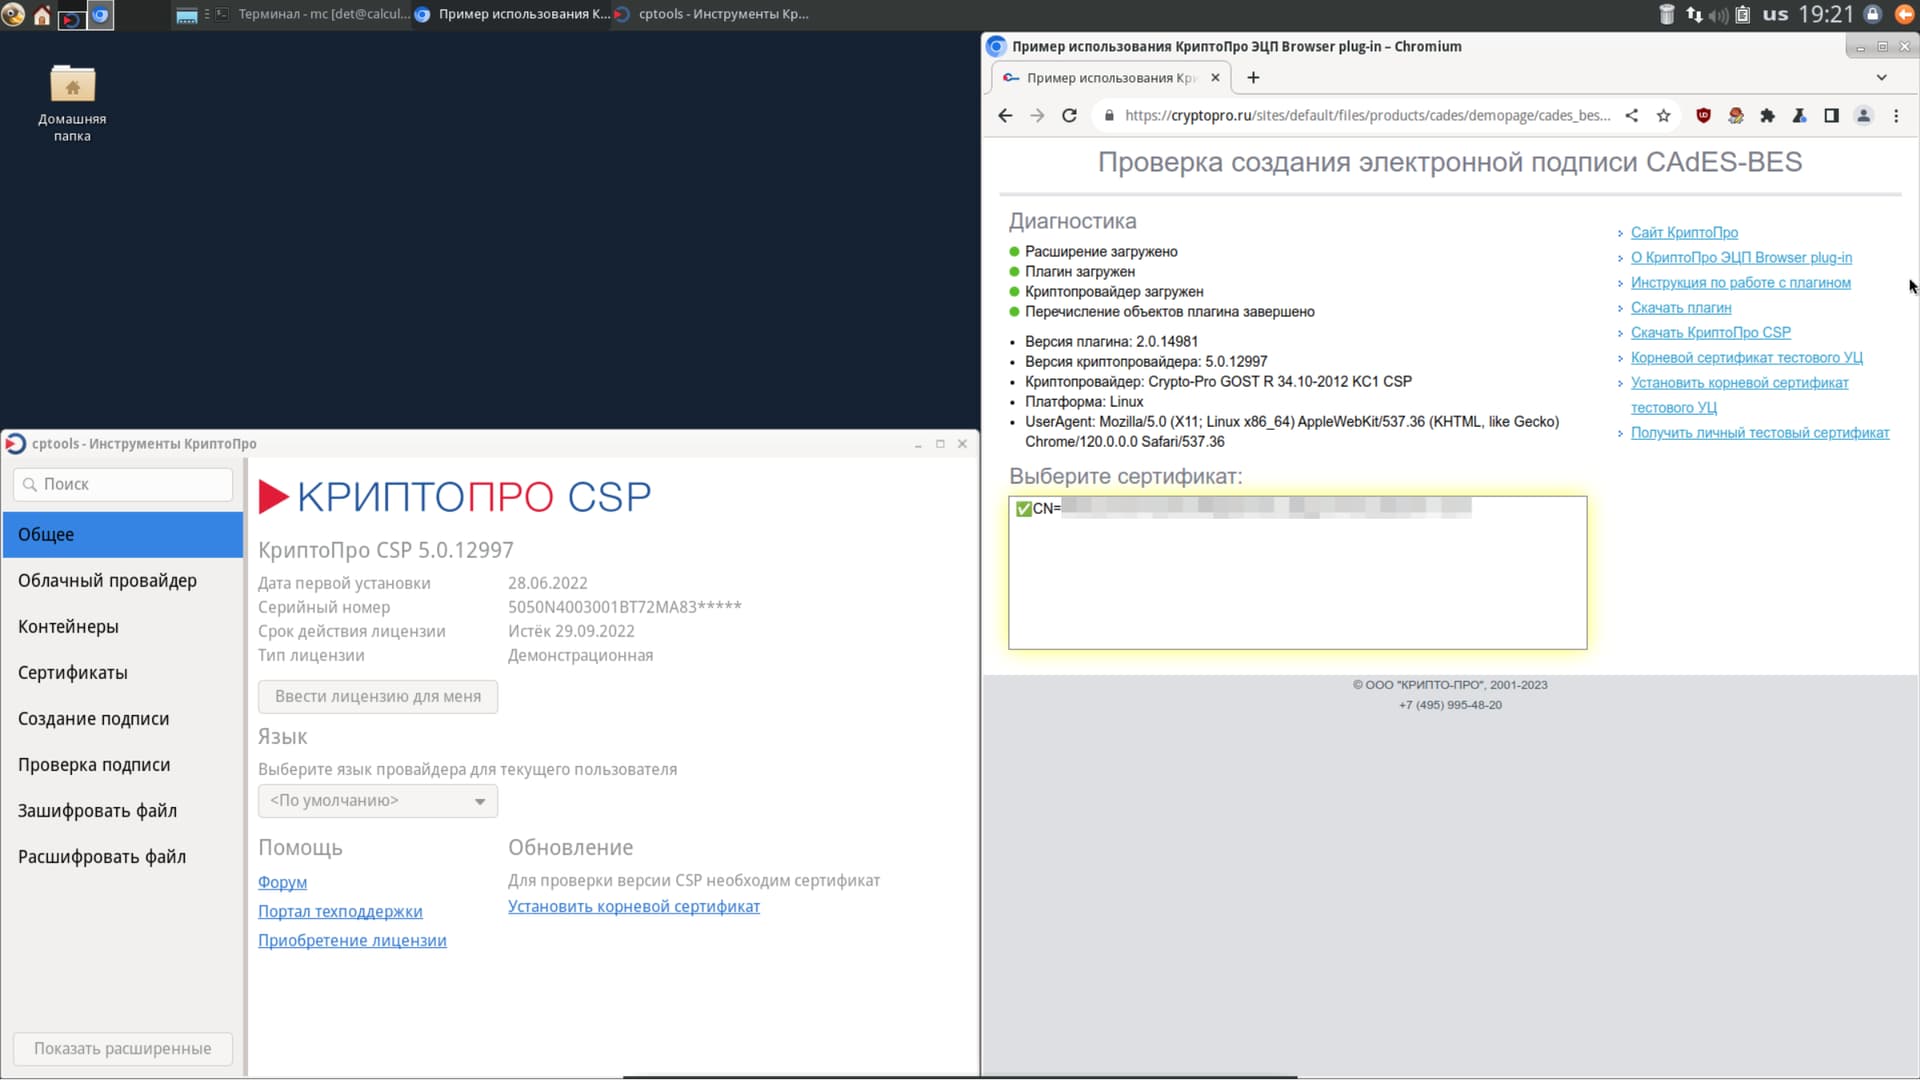Open the Chromium profile avatar
The width and height of the screenshot is (1920, 1080).
click(x=1864, y=116)
